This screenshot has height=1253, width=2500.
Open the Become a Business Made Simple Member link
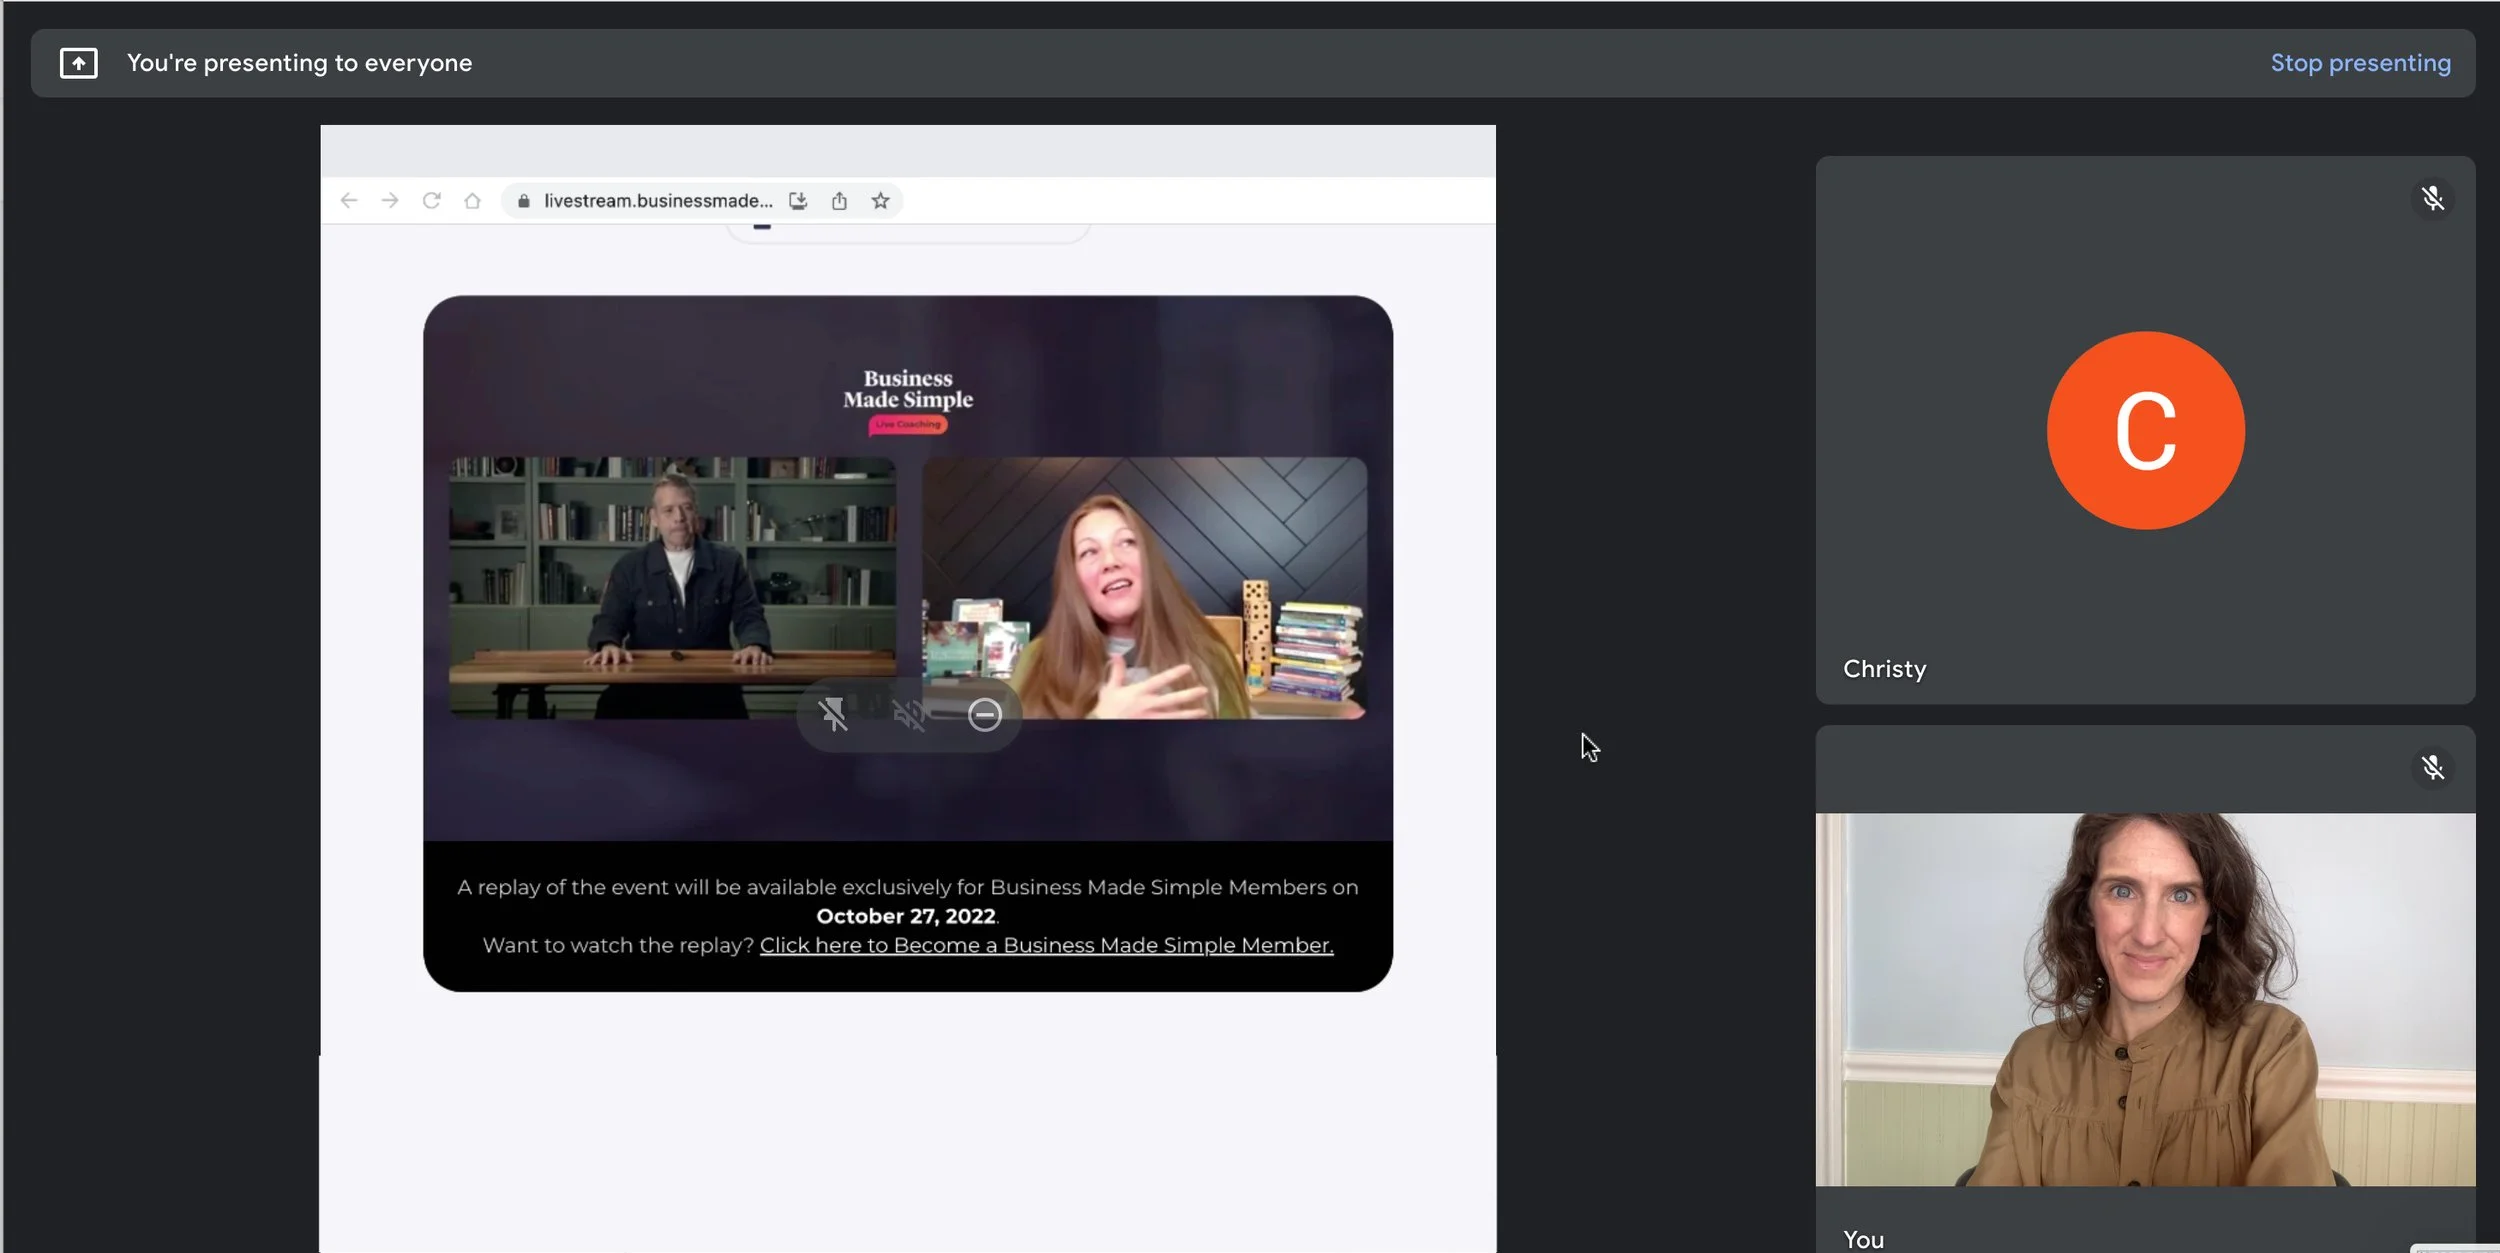[x=1046, y=945]
